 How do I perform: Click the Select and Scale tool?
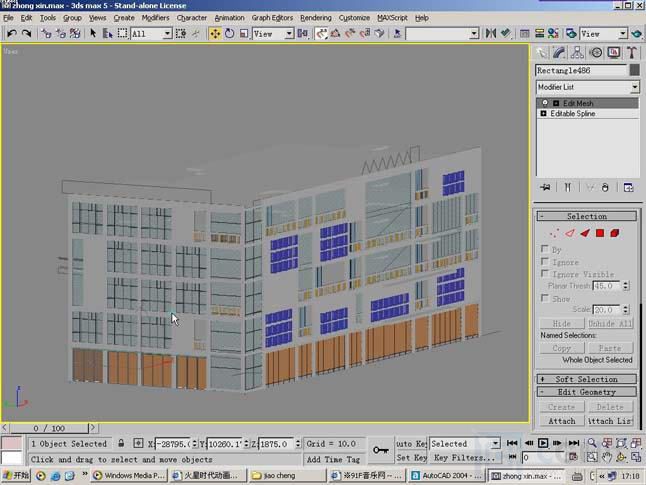coord(244,33)
